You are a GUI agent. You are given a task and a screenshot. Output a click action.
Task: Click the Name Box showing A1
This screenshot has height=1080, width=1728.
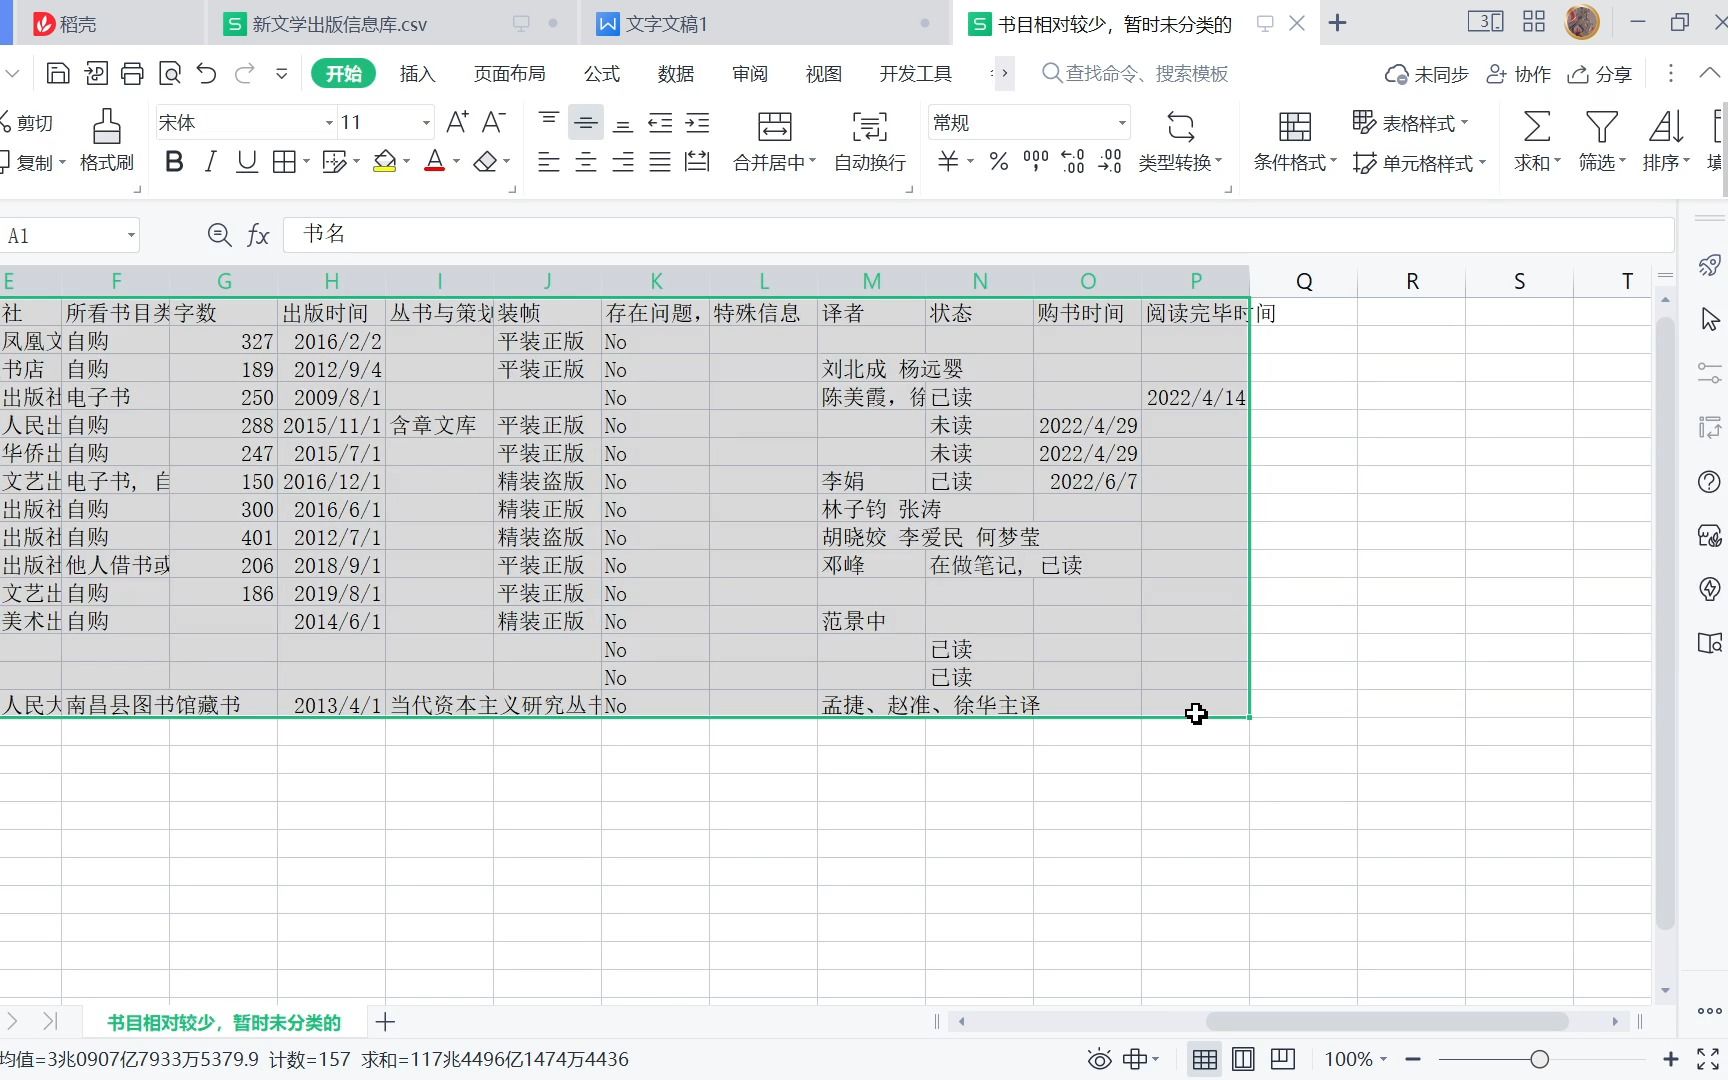coord(60,235)
